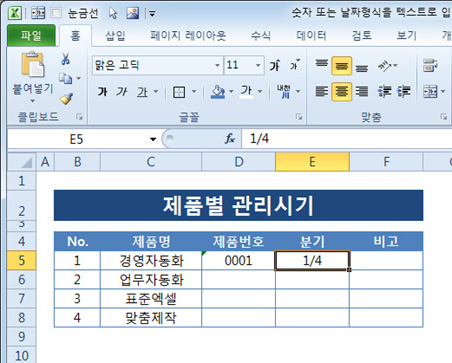
Task: Open the underline style dropdown arrow
Action: [156, 91]
